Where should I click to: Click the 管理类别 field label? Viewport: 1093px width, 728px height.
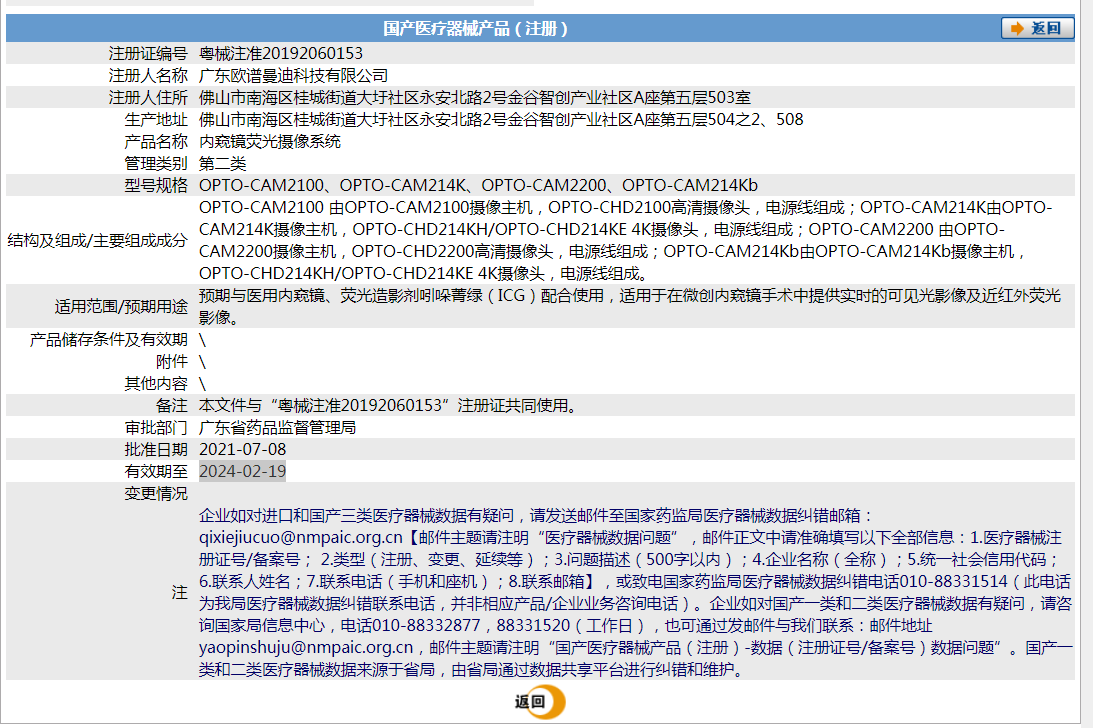pyautogui.click(x=156, y=163)
